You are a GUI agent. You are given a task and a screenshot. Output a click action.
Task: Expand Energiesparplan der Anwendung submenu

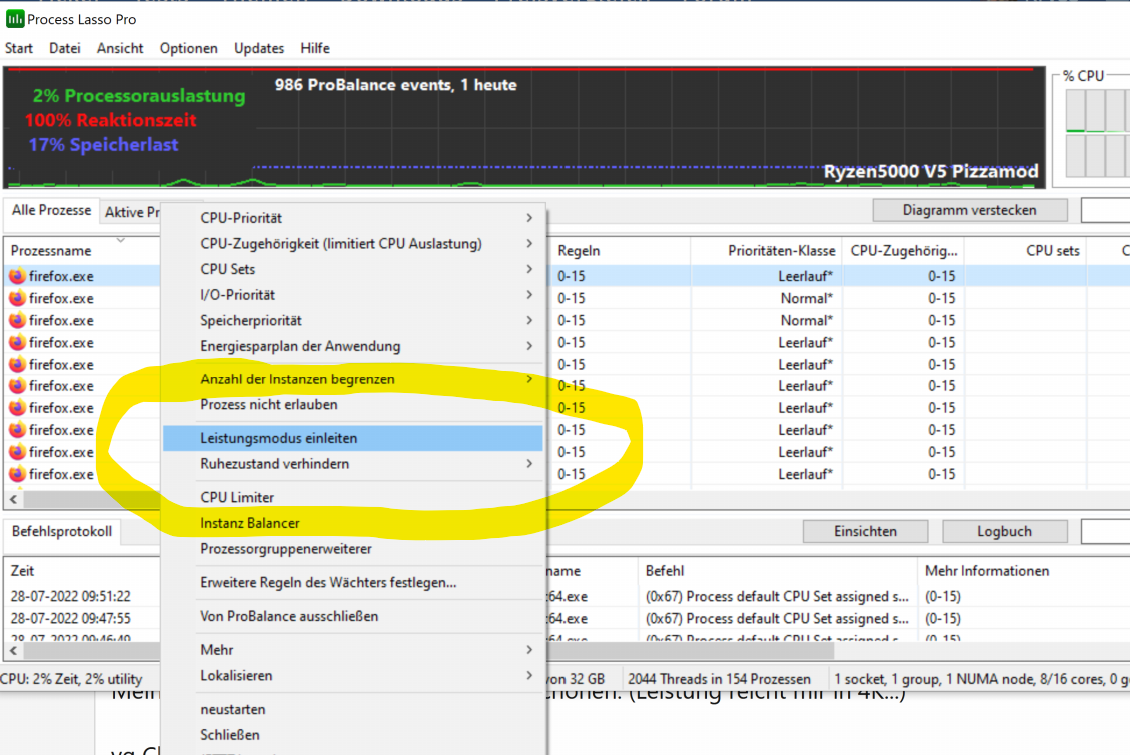pyautogui.click(x=353, y=346)
